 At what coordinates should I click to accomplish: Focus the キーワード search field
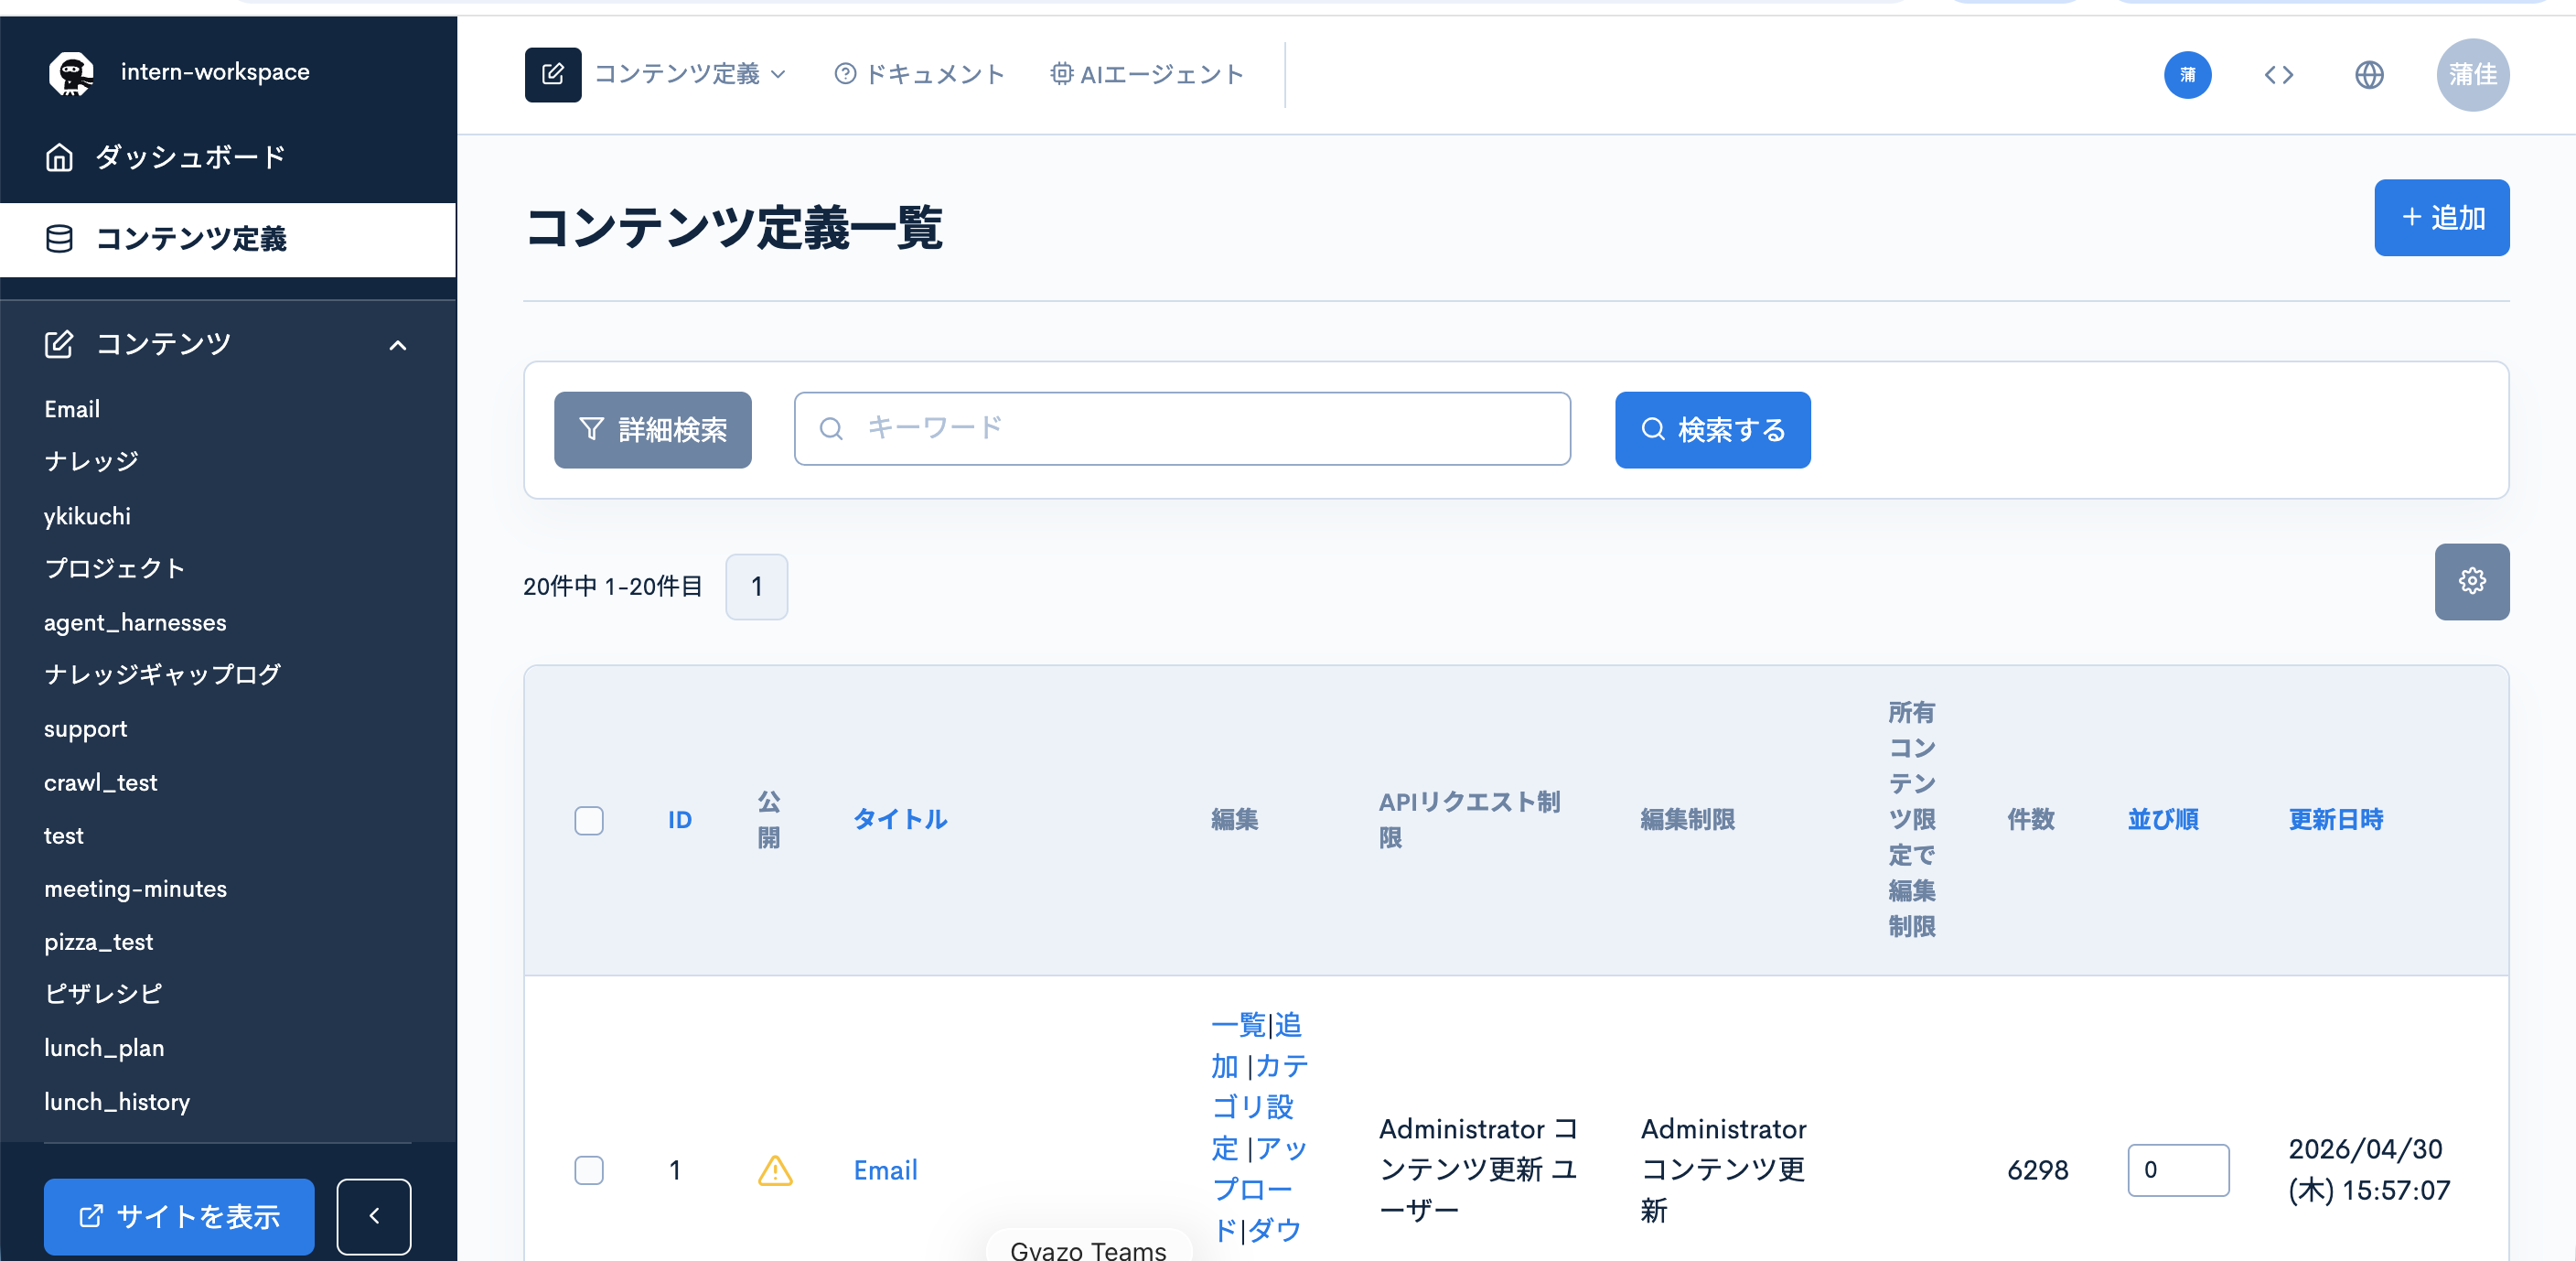click(1182, 428)
